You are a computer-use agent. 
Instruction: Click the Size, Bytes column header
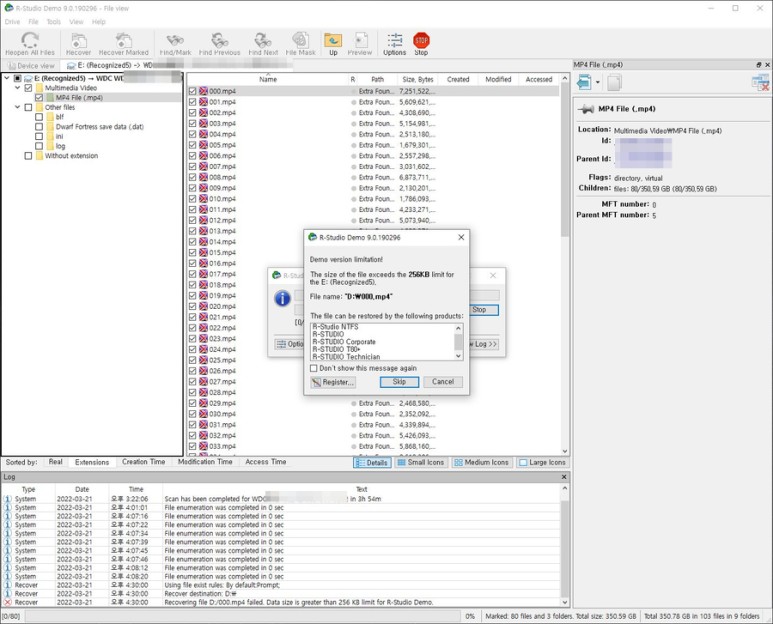(x=417, y=79)
